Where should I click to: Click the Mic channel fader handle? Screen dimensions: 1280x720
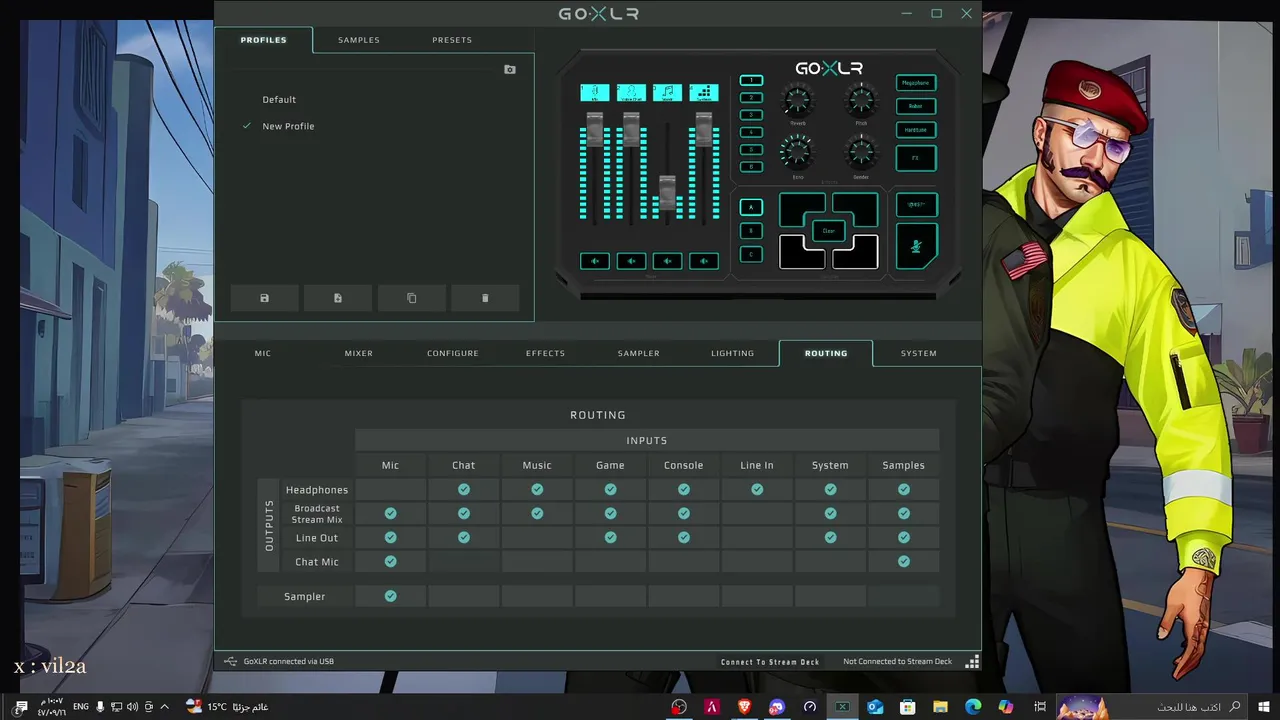tap(595, 130)
